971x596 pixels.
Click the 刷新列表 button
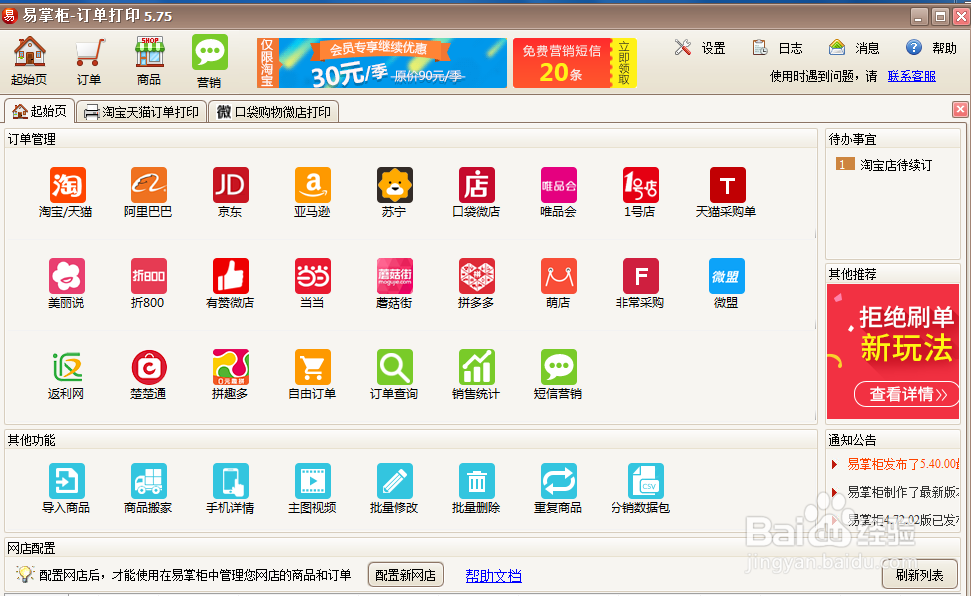pyautogui.click(x=920, y=575)
